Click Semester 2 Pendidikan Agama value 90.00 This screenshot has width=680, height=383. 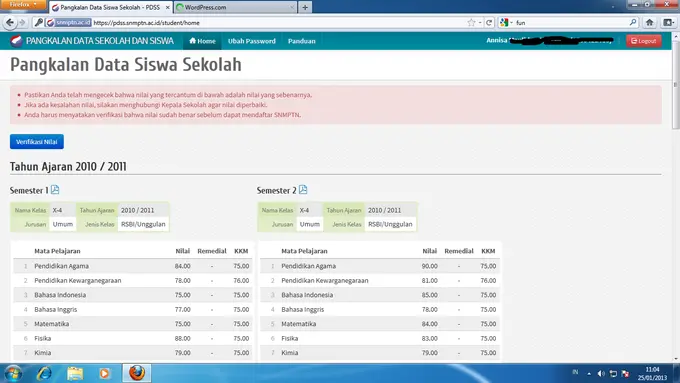[x=430, y=266]
